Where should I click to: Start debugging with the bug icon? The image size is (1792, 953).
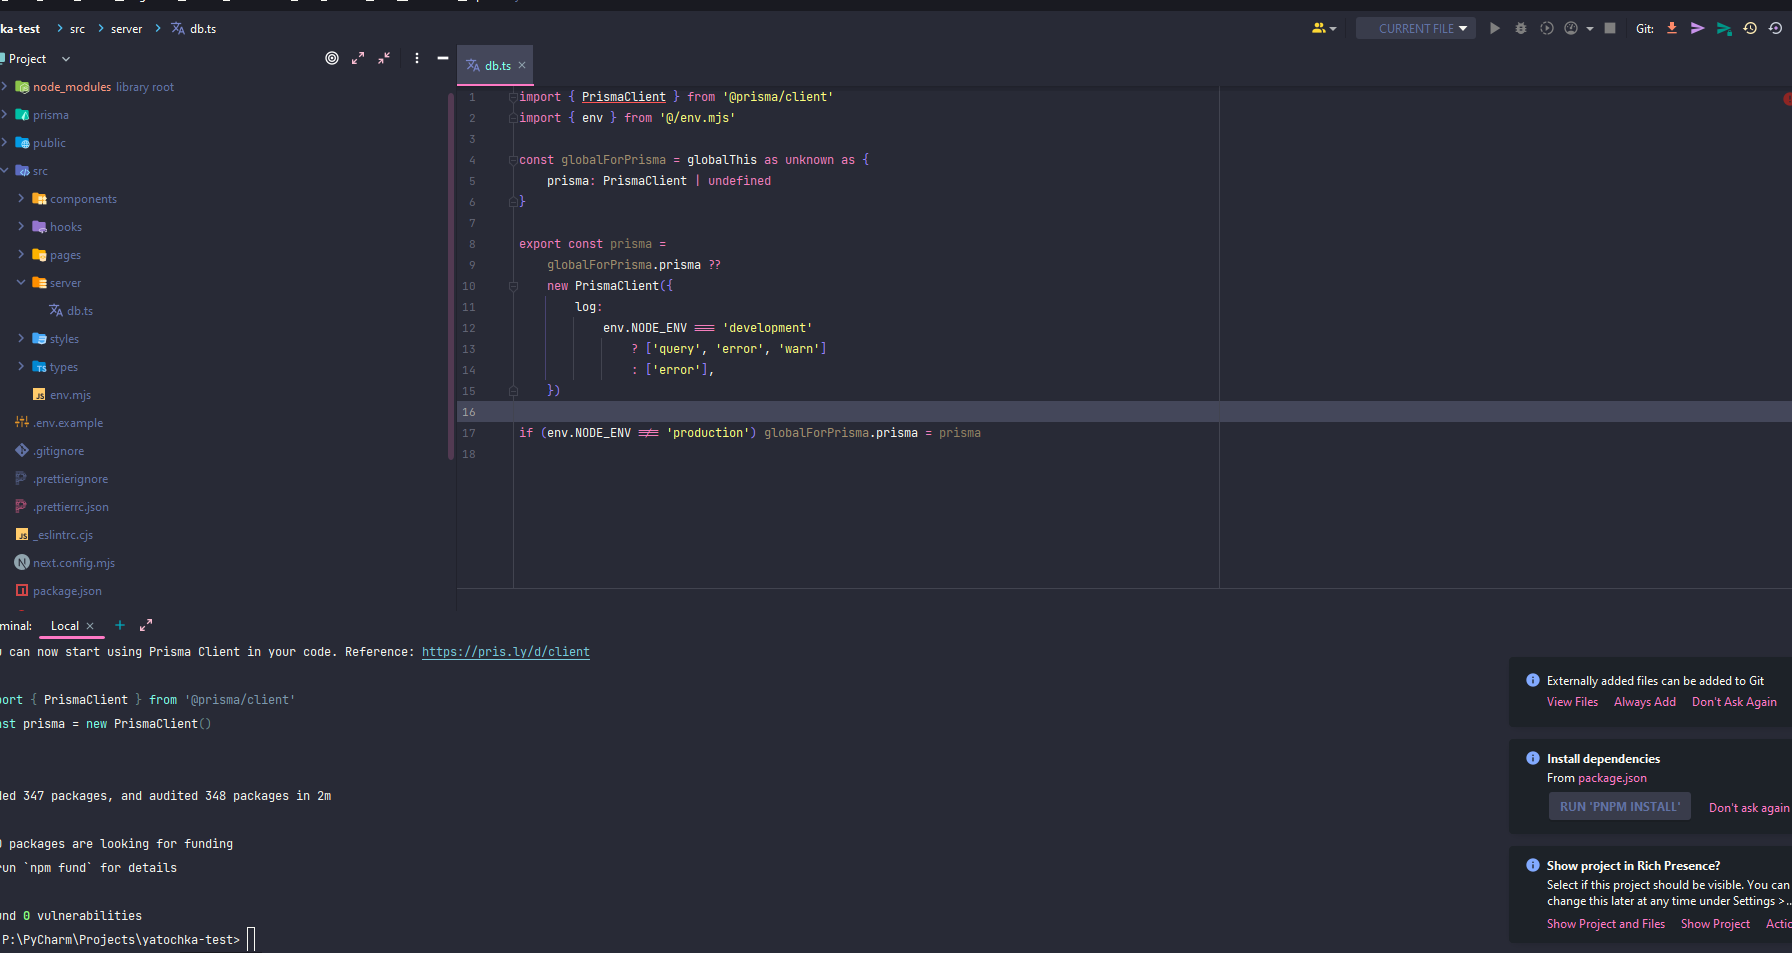click(1520, 29)
